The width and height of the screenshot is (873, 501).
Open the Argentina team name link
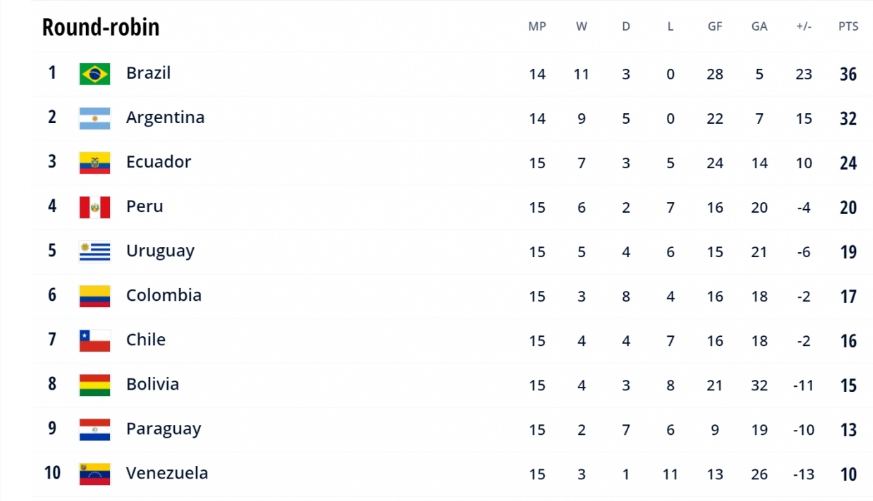pyautogui.click(x=165, y=117)
